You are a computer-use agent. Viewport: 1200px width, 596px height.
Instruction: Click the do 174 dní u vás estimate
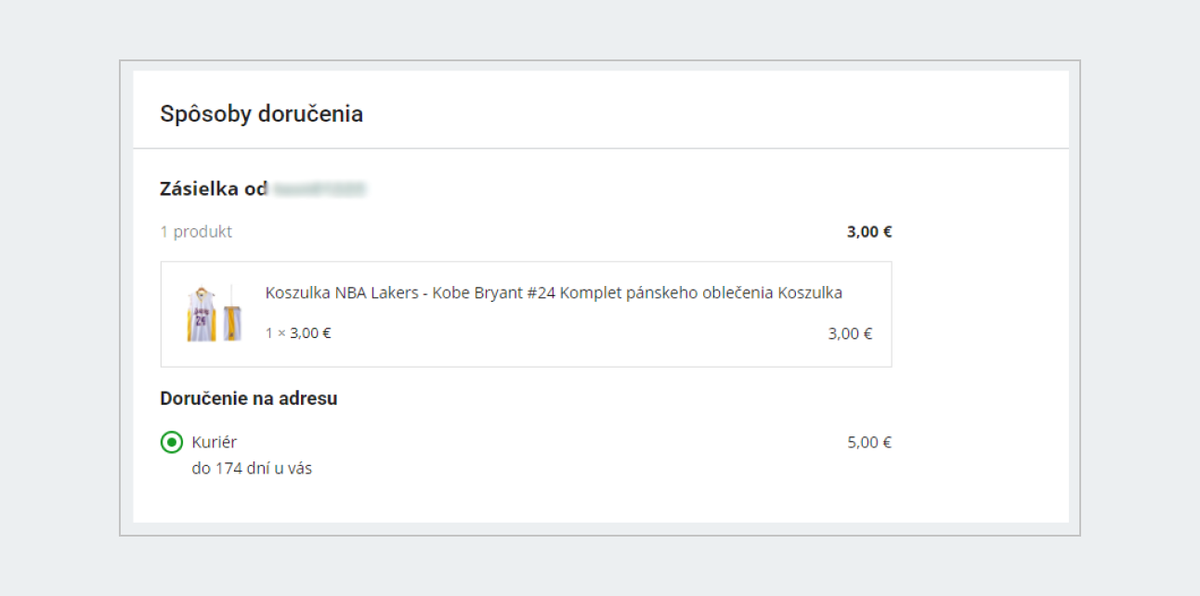coord(251,468)
